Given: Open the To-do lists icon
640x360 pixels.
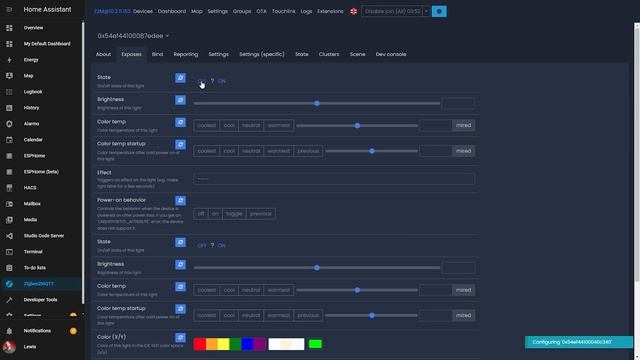Looking at the screenshot, I should 9,268.
